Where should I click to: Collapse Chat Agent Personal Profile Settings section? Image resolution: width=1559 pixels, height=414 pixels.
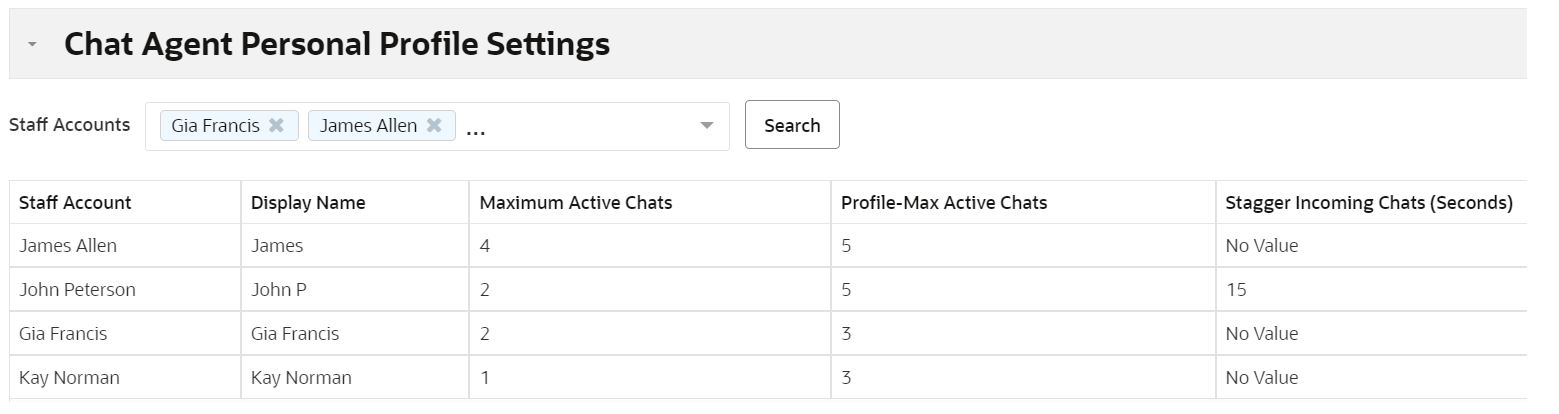[x=33, y=45]
